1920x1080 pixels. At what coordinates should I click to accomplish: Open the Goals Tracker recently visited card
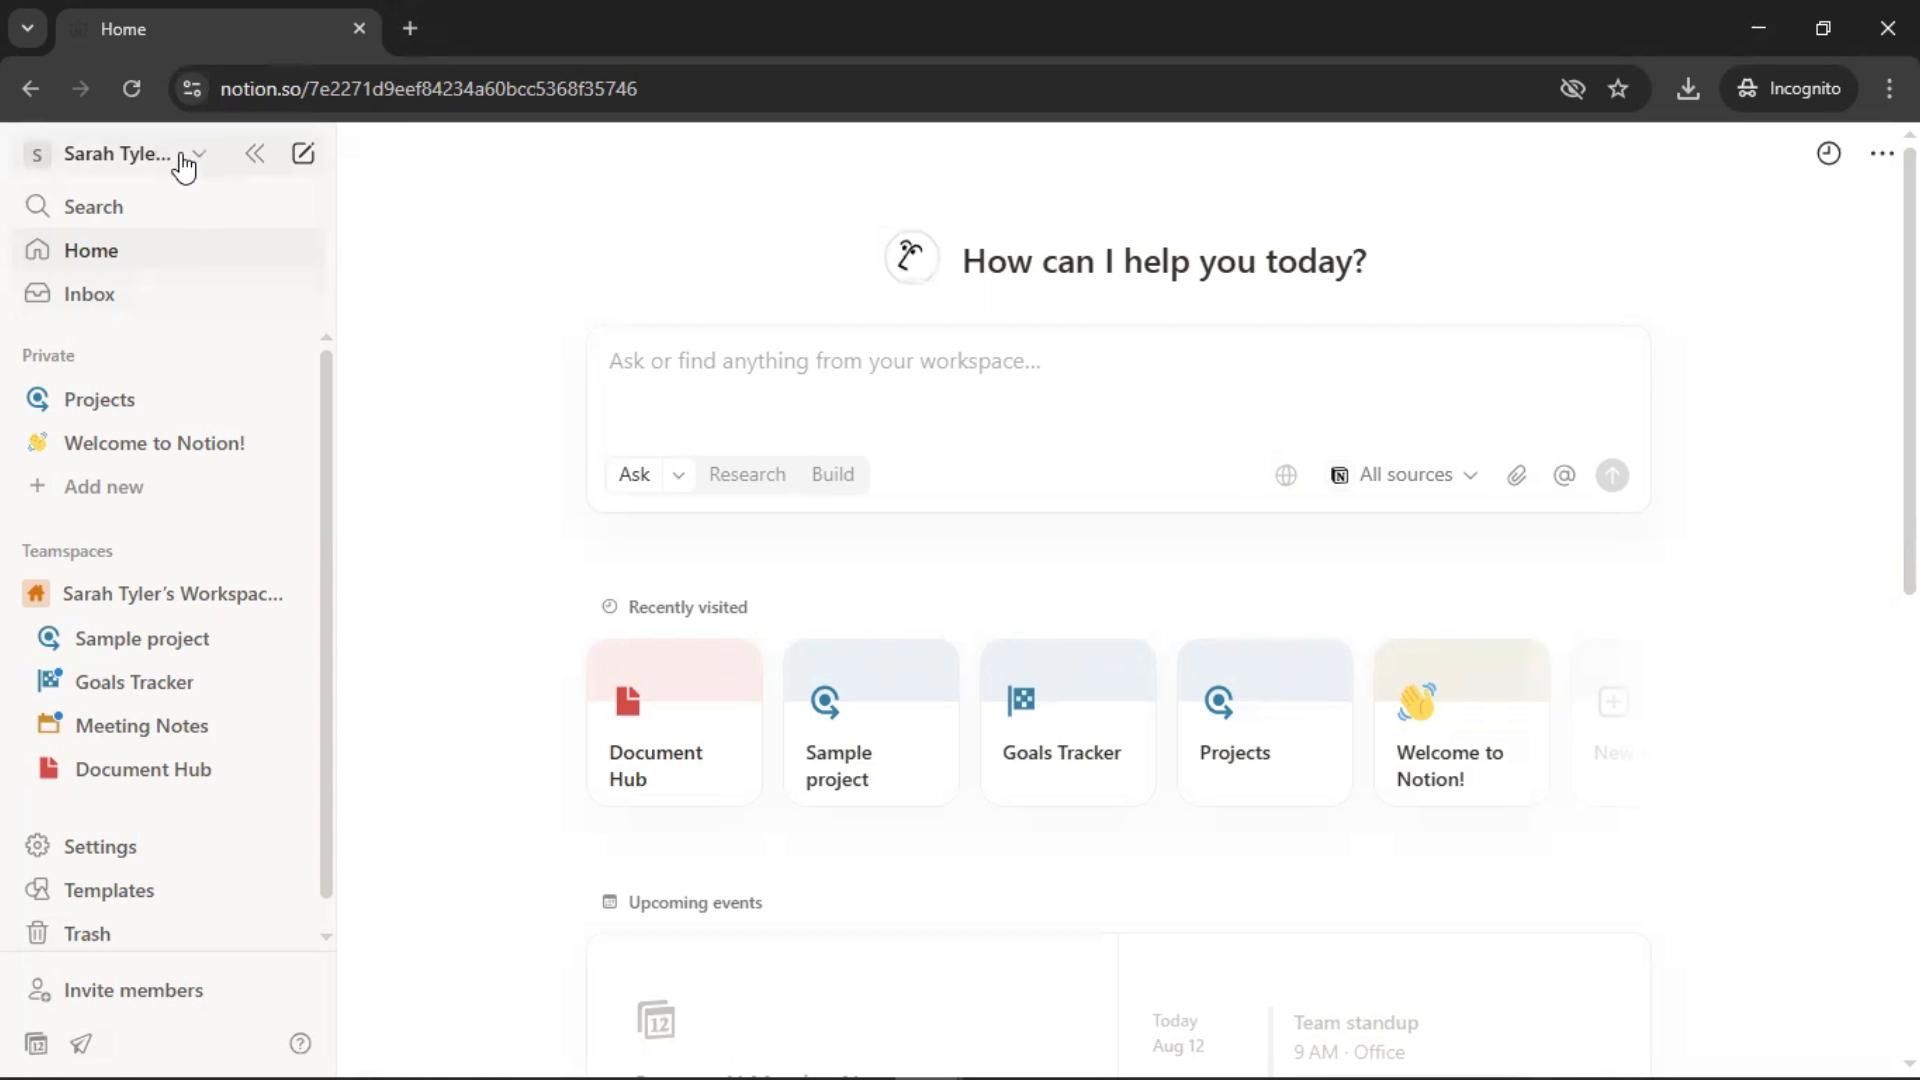(1067, 722)
